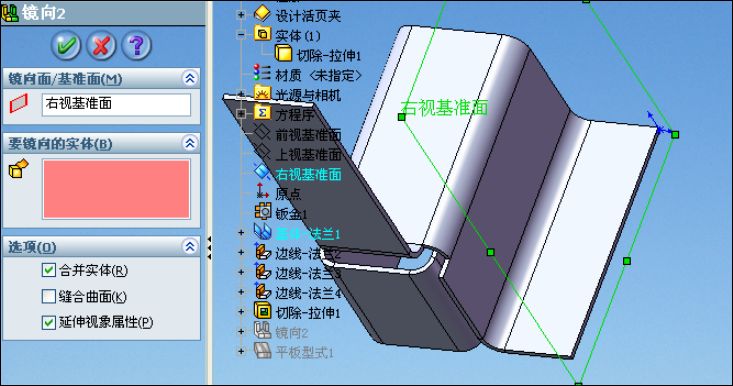The width and height of the screenshot is (733, 386).
Task: Click 原点 origin icon
Action: point(262,192)
